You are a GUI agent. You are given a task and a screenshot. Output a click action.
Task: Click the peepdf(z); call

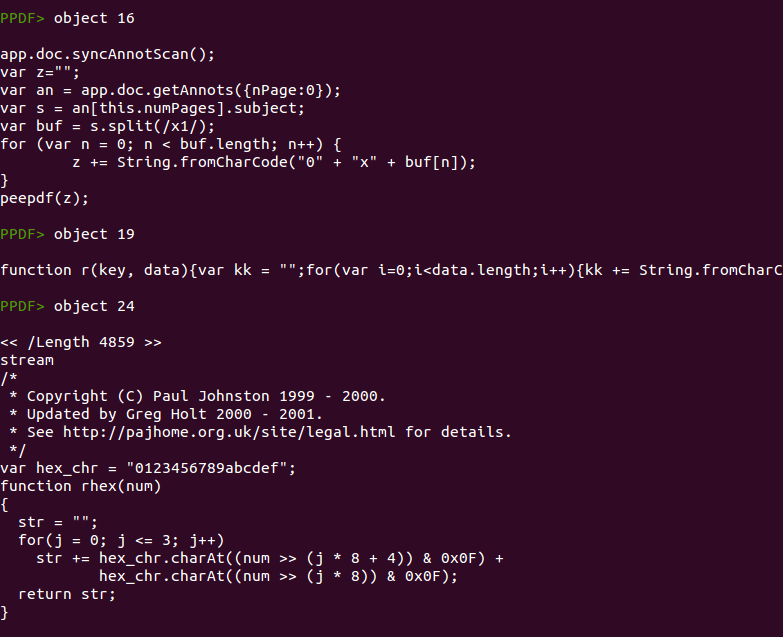tap(44, 198)
